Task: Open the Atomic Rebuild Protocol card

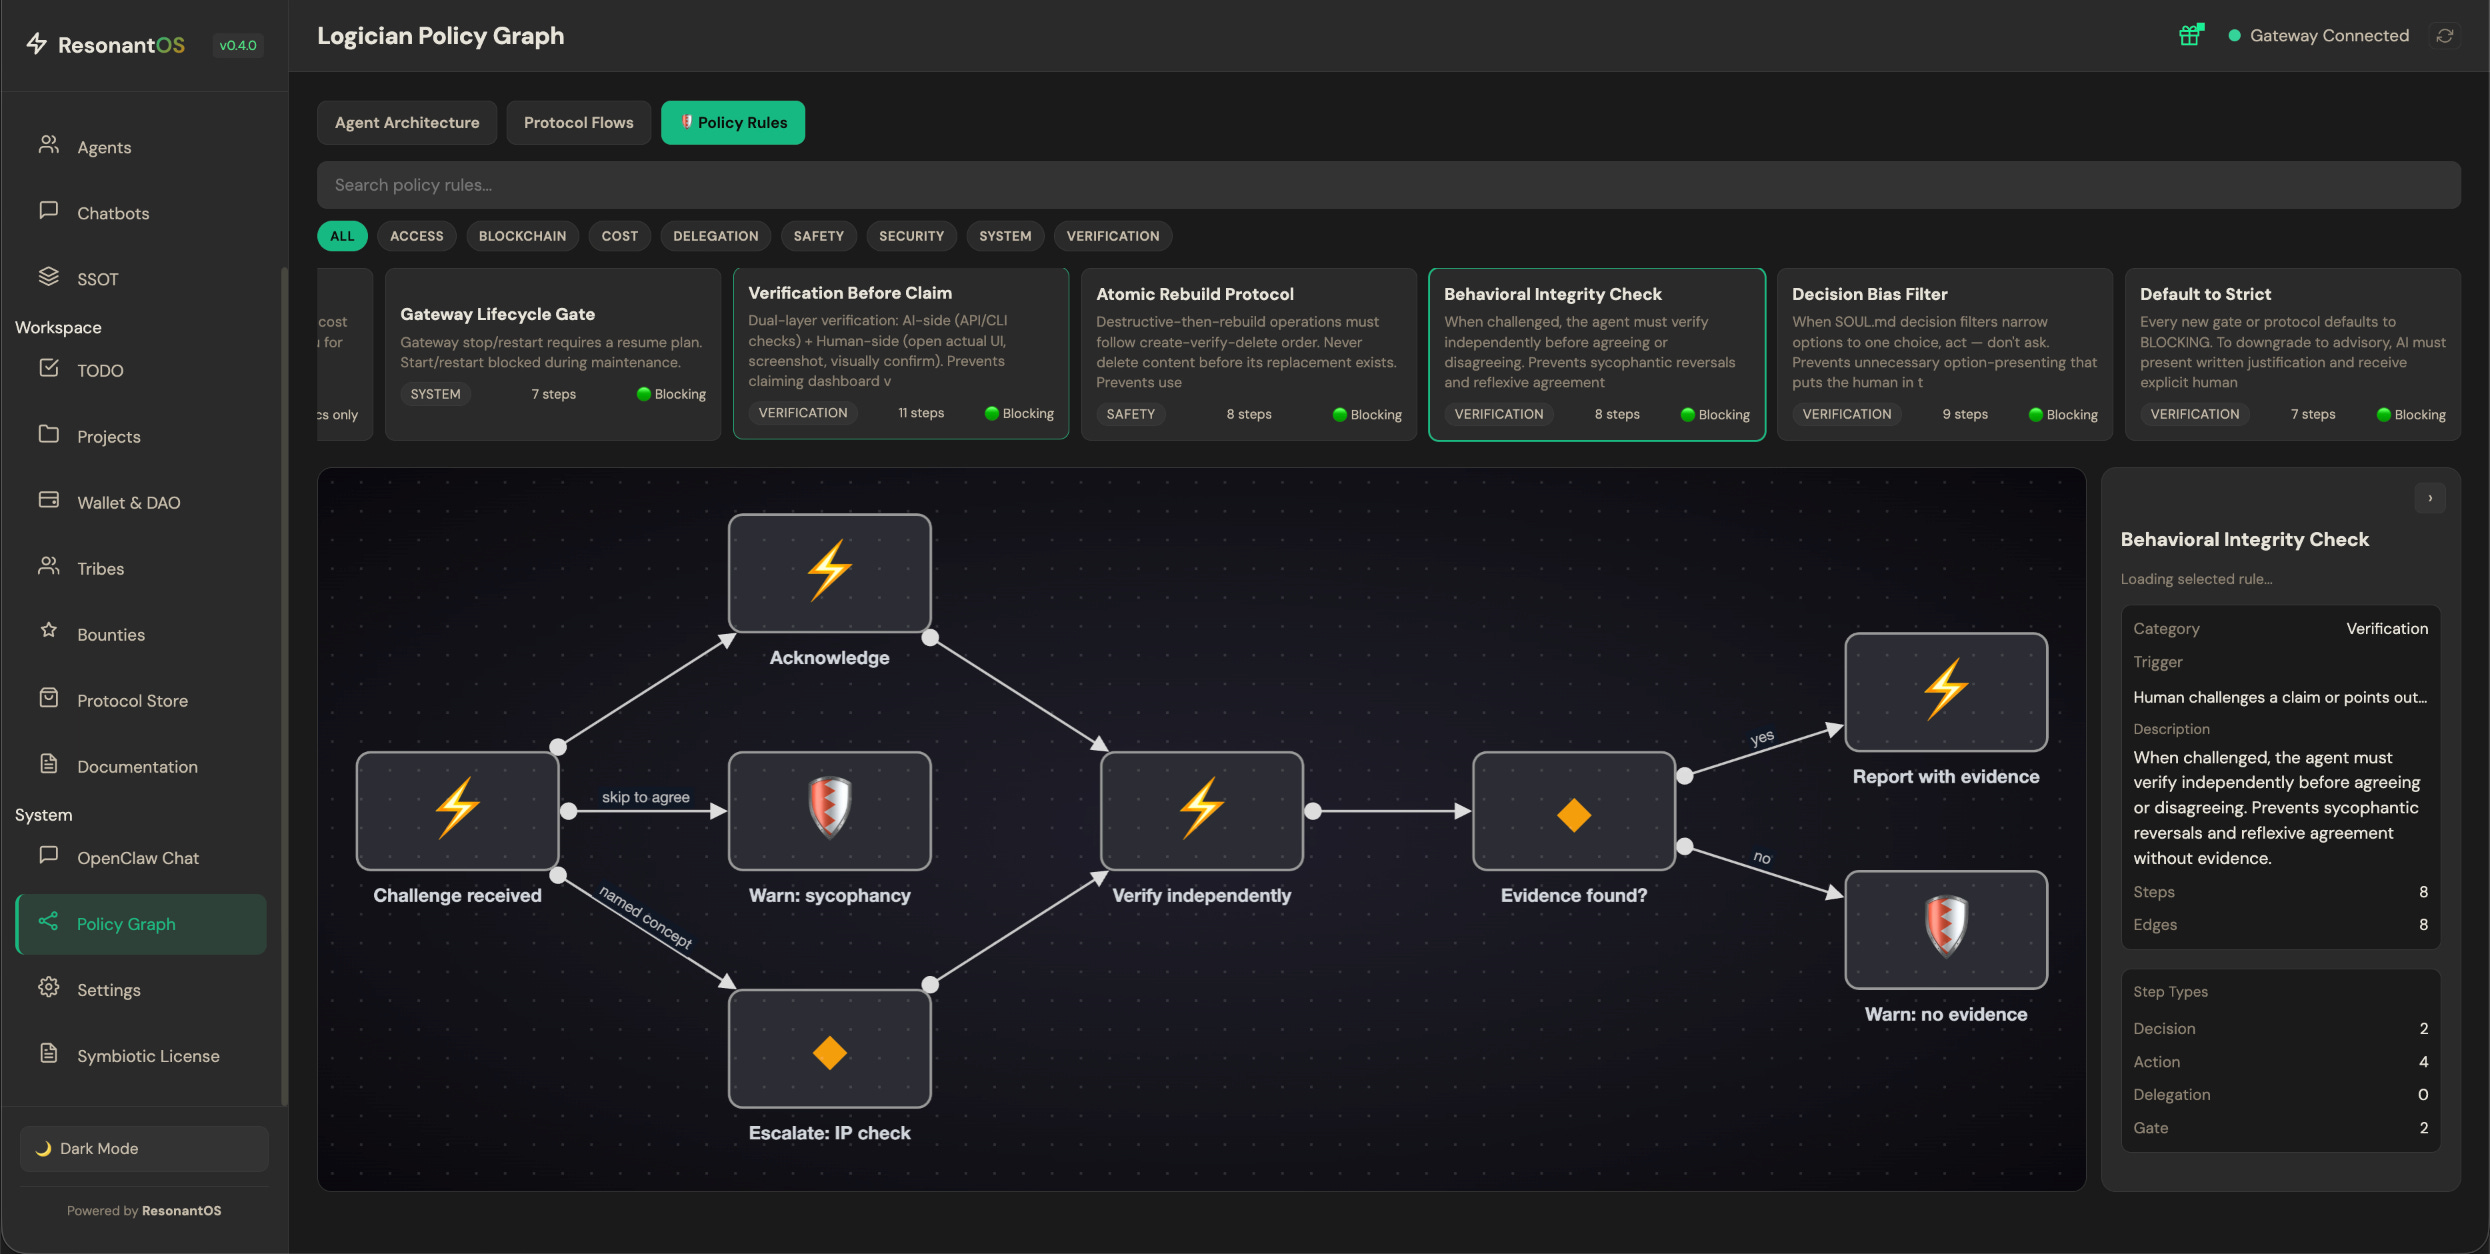Action: click(1247, 353)
